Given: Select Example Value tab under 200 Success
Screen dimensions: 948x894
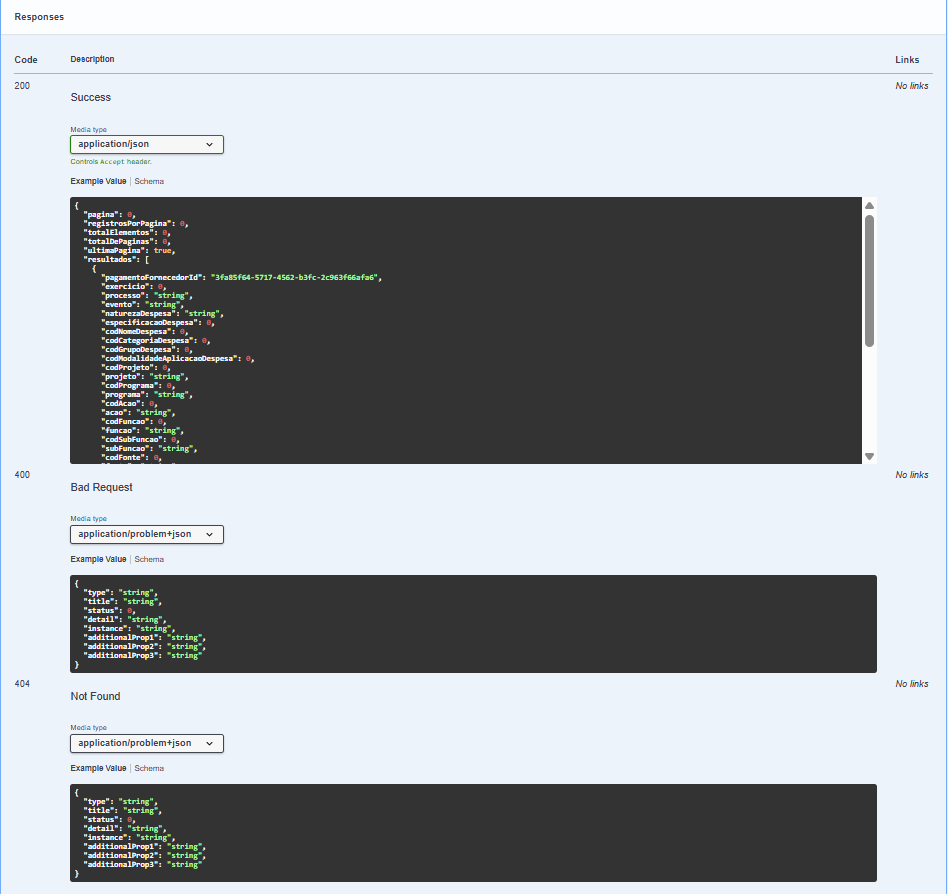Looking at the screenshot, I should [x=99, y=181].
